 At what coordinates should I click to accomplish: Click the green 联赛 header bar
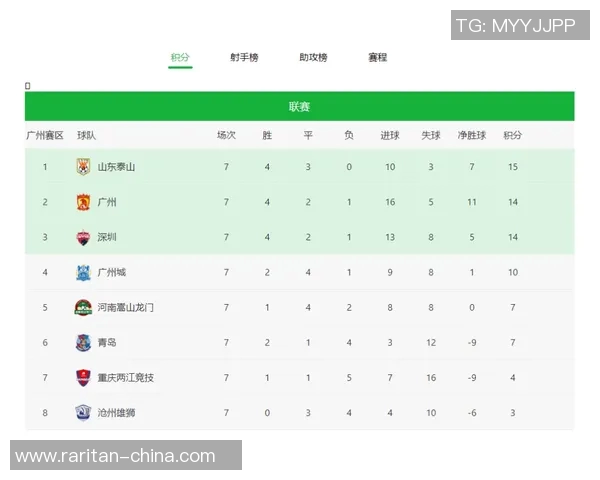[x=299, y=107]
